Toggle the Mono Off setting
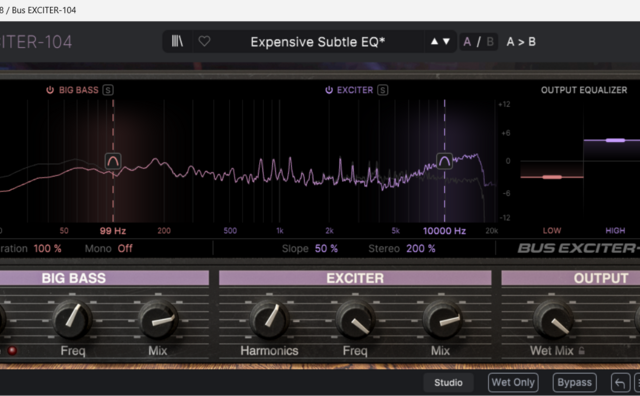Image resolution: width=640 pixels, height=396 pixels. 125,248
